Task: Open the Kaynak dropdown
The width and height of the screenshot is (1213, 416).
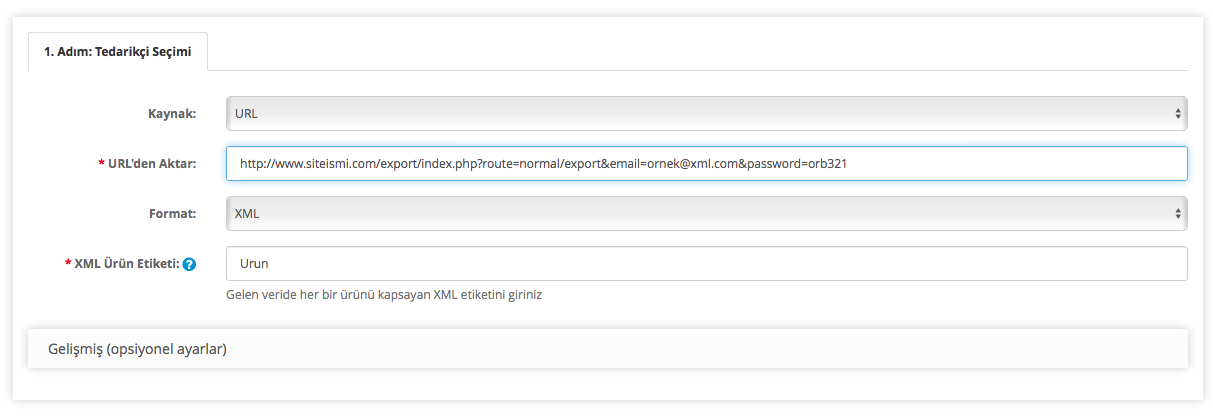Action: point(706,114)
